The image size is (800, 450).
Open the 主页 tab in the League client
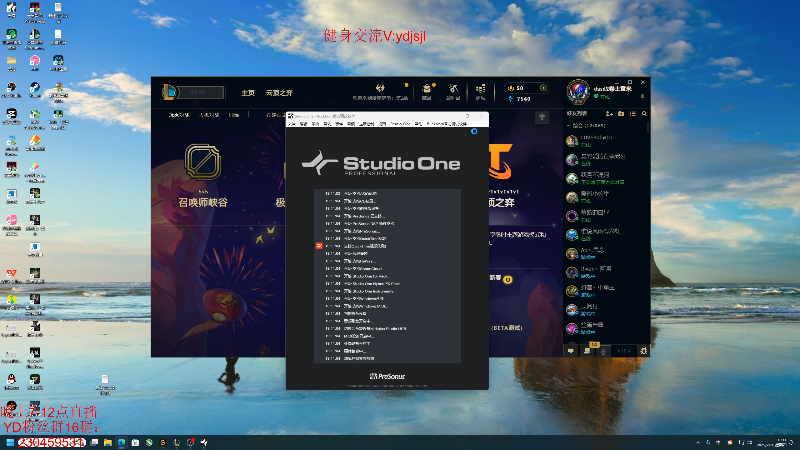tap(248, 93)
